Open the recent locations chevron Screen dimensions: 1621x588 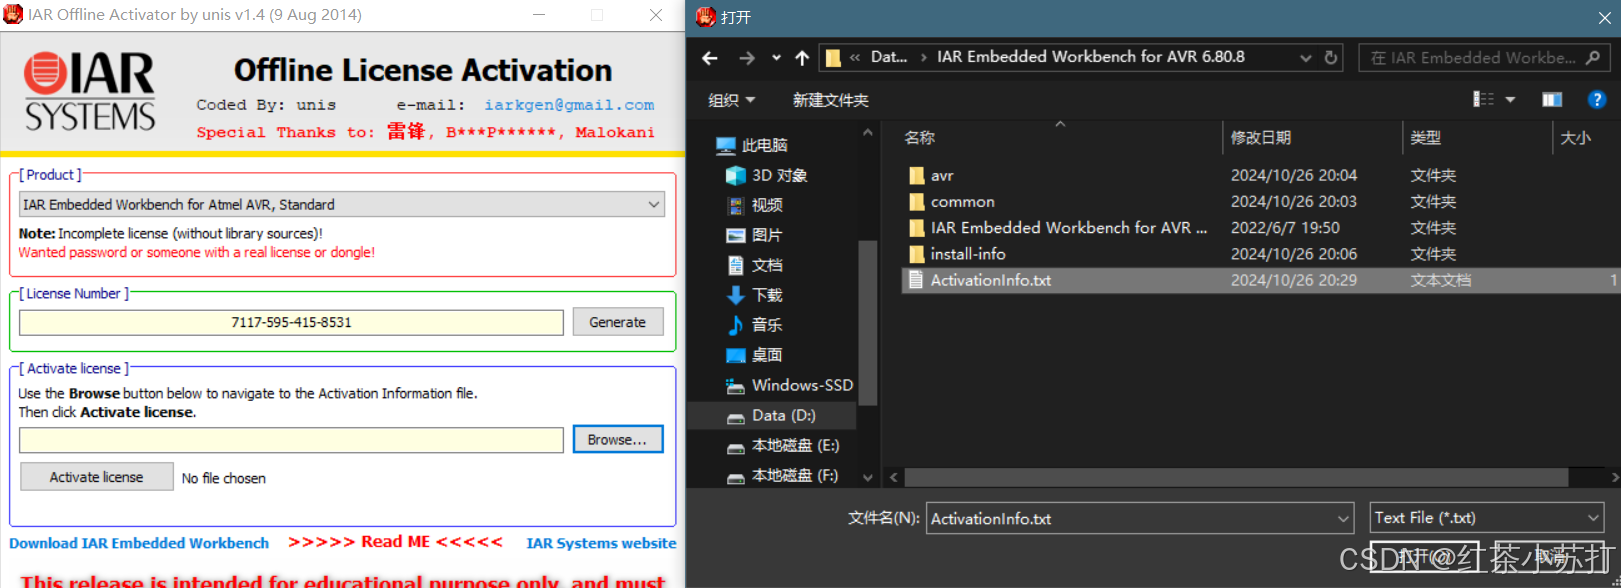coord(776,58)
